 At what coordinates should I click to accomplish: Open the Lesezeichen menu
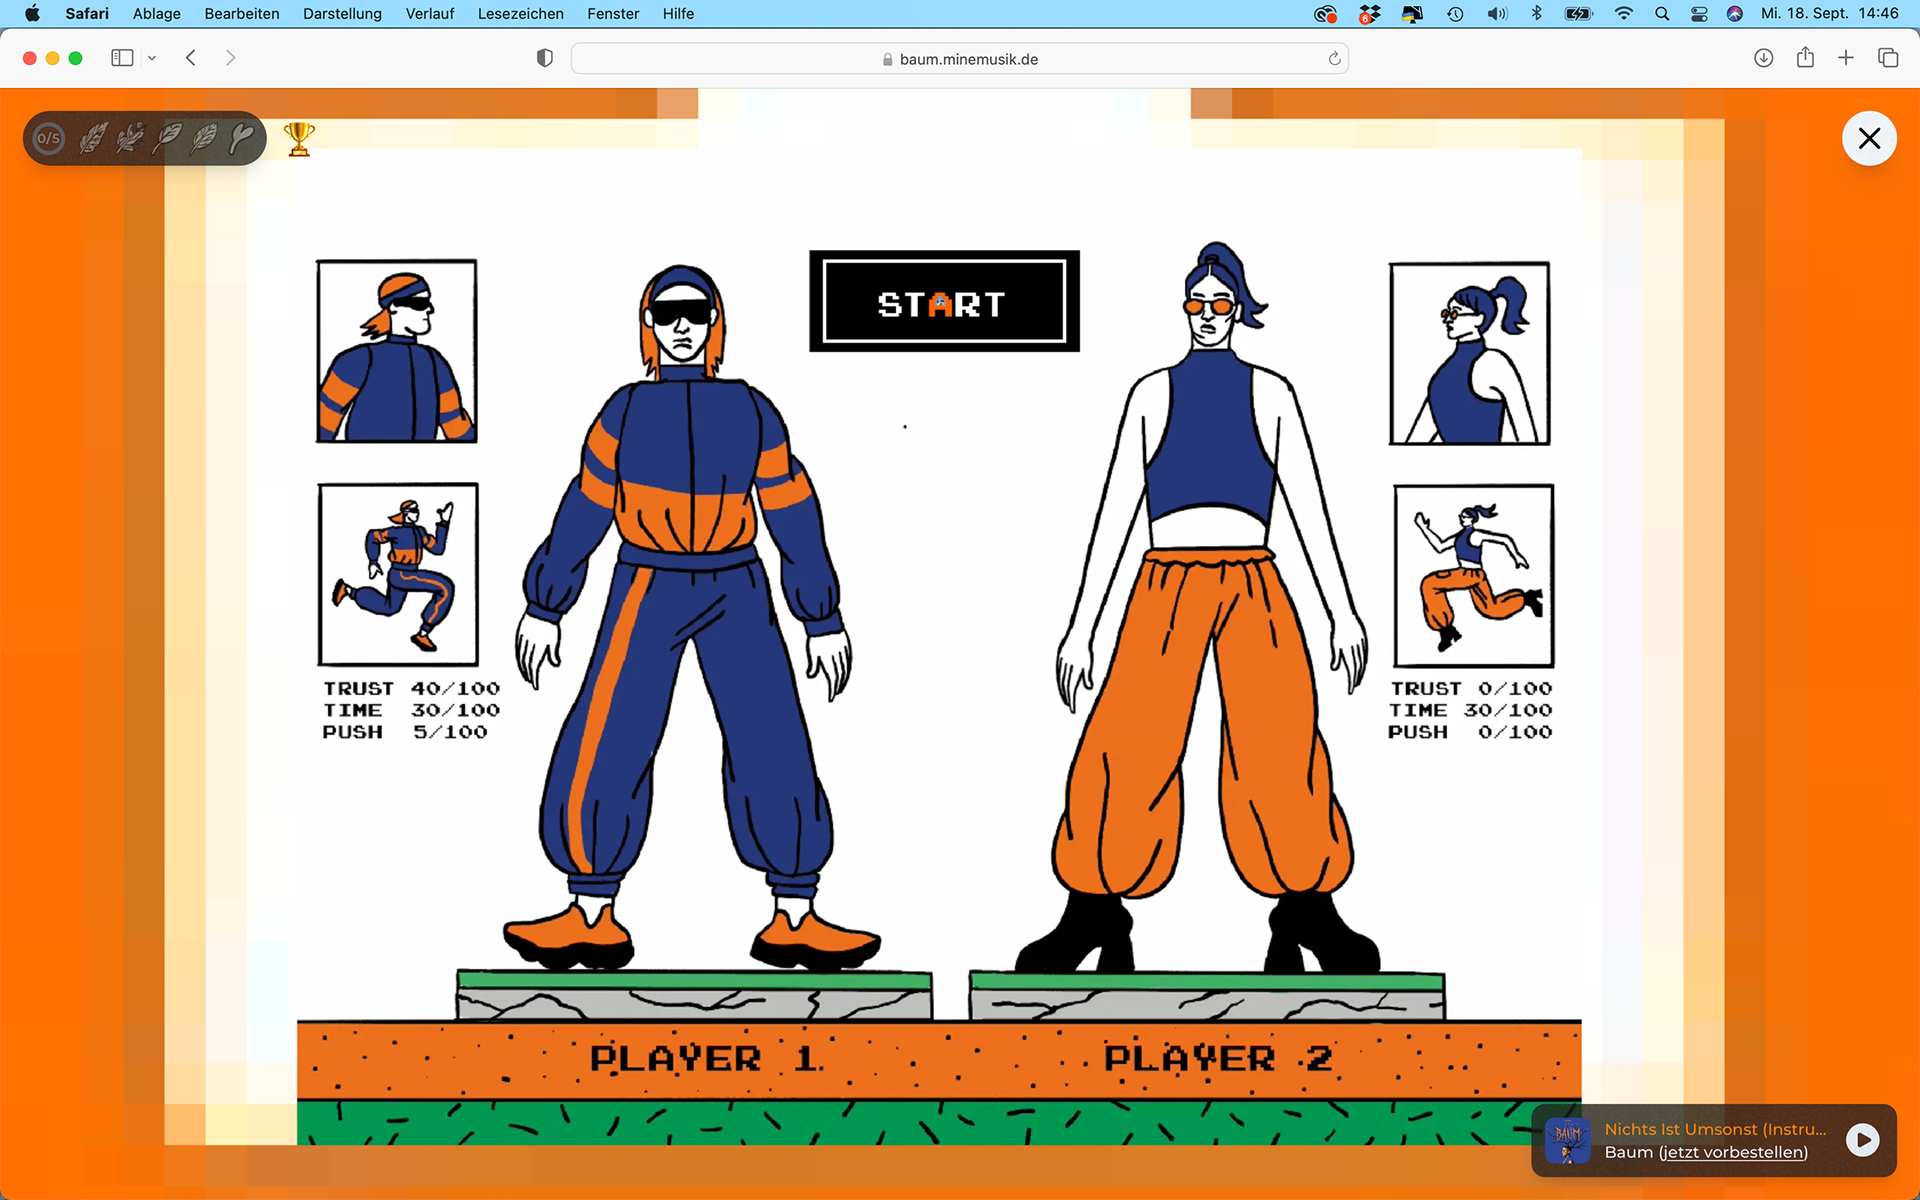[520, 14]
